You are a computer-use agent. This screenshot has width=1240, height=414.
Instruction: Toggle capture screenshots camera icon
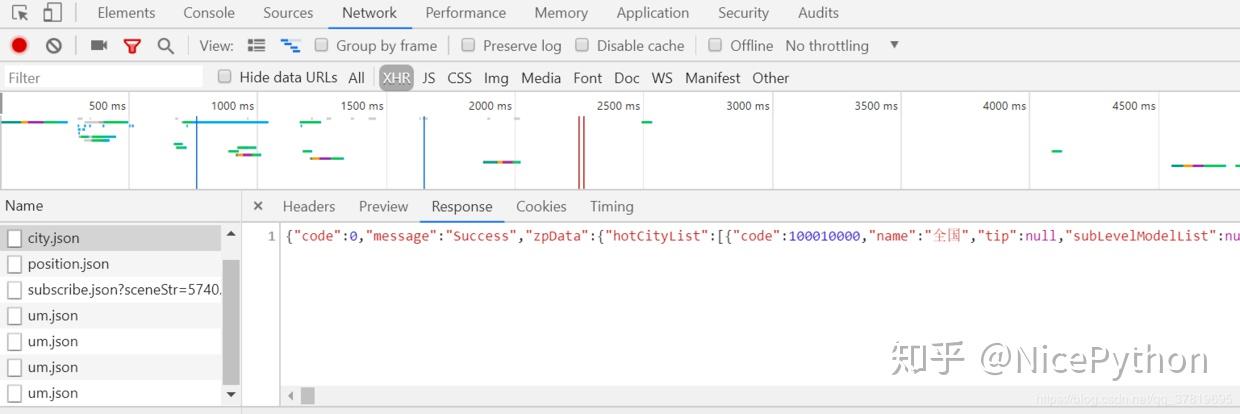click(98, 45)
